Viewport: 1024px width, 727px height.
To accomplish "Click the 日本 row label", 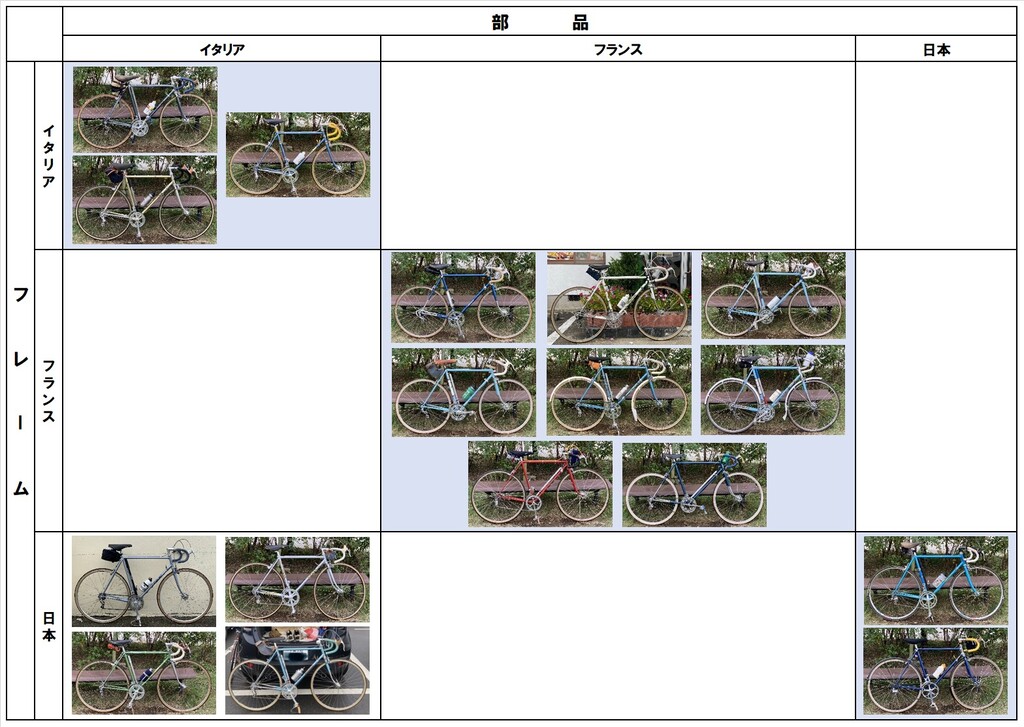I will click(x=48, y=626).
